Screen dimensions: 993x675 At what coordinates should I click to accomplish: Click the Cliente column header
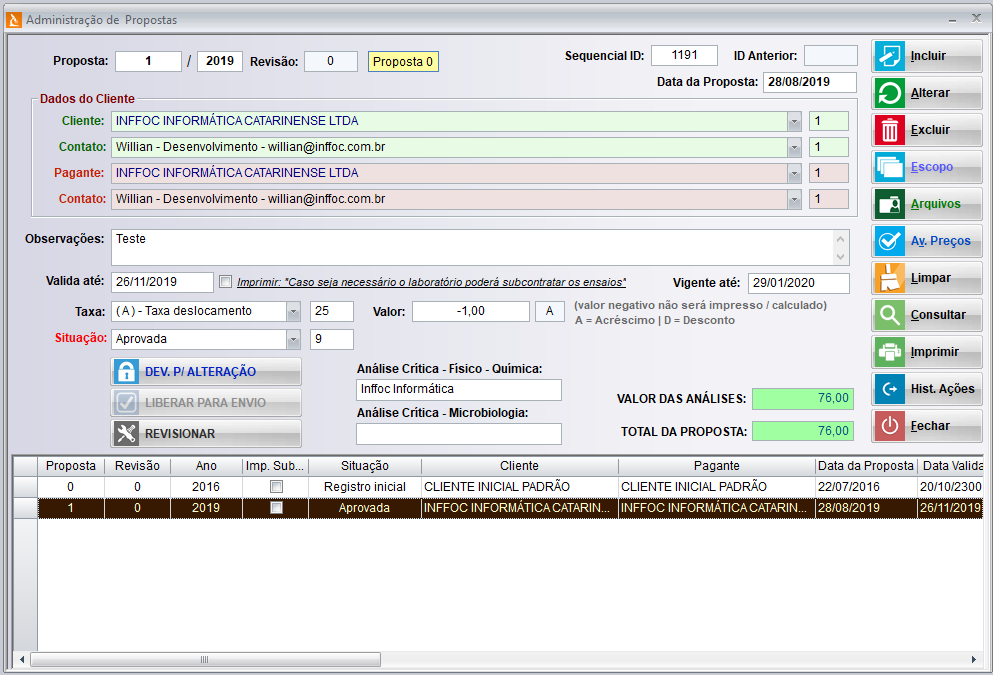coord(519,466)
